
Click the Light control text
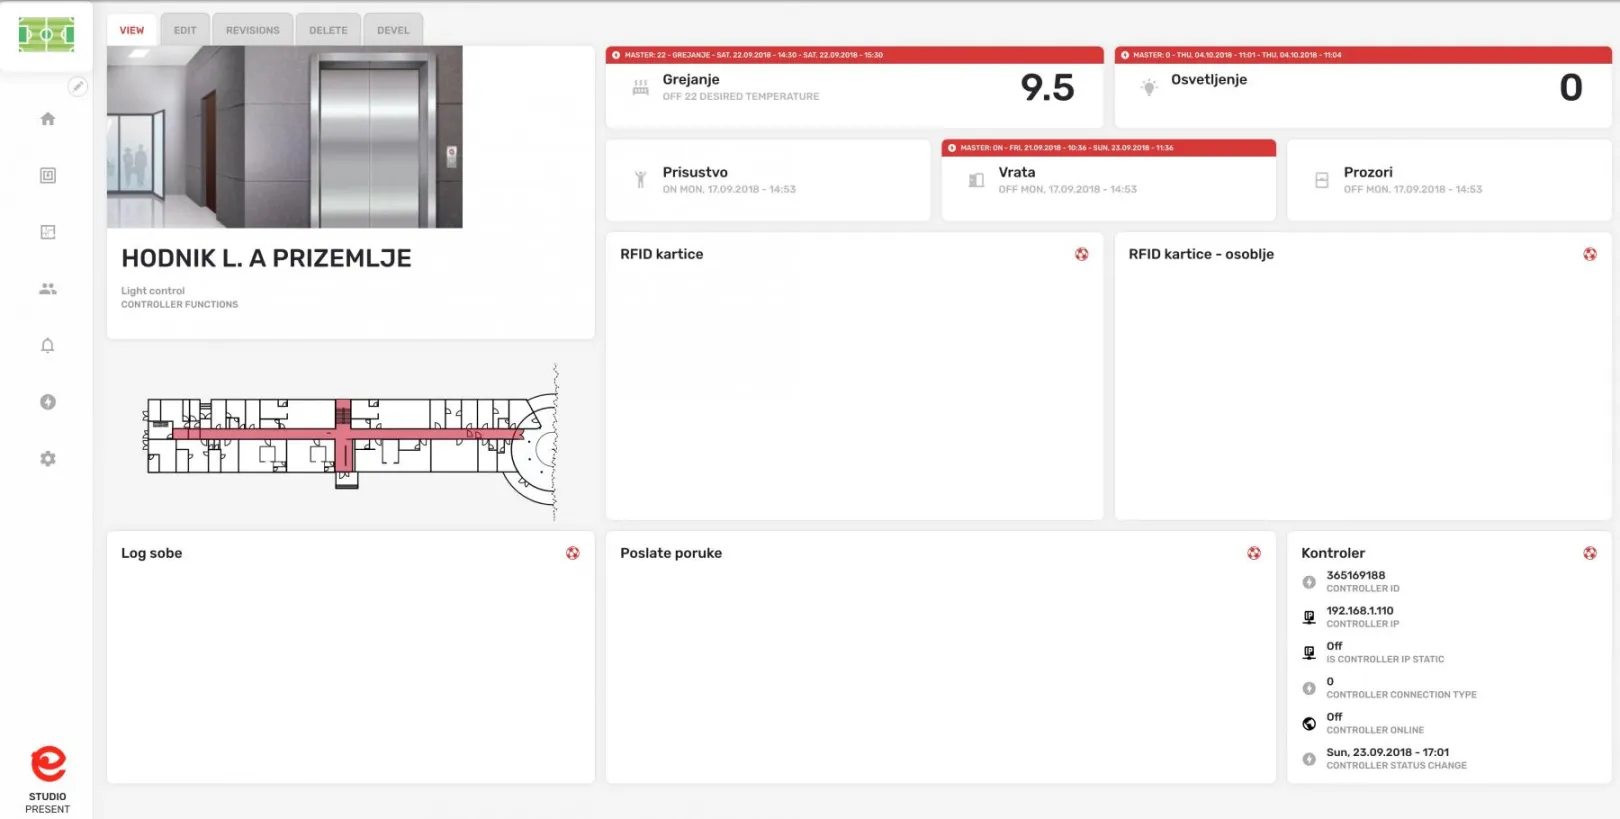(153, 291)
